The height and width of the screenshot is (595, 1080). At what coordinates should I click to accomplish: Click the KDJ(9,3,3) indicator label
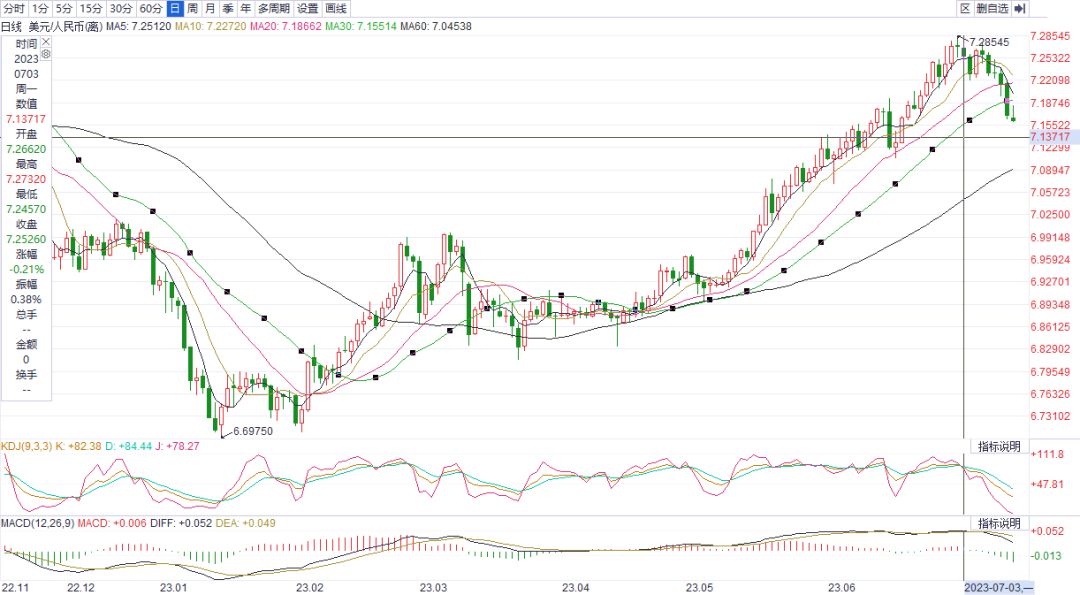point(26,446)
